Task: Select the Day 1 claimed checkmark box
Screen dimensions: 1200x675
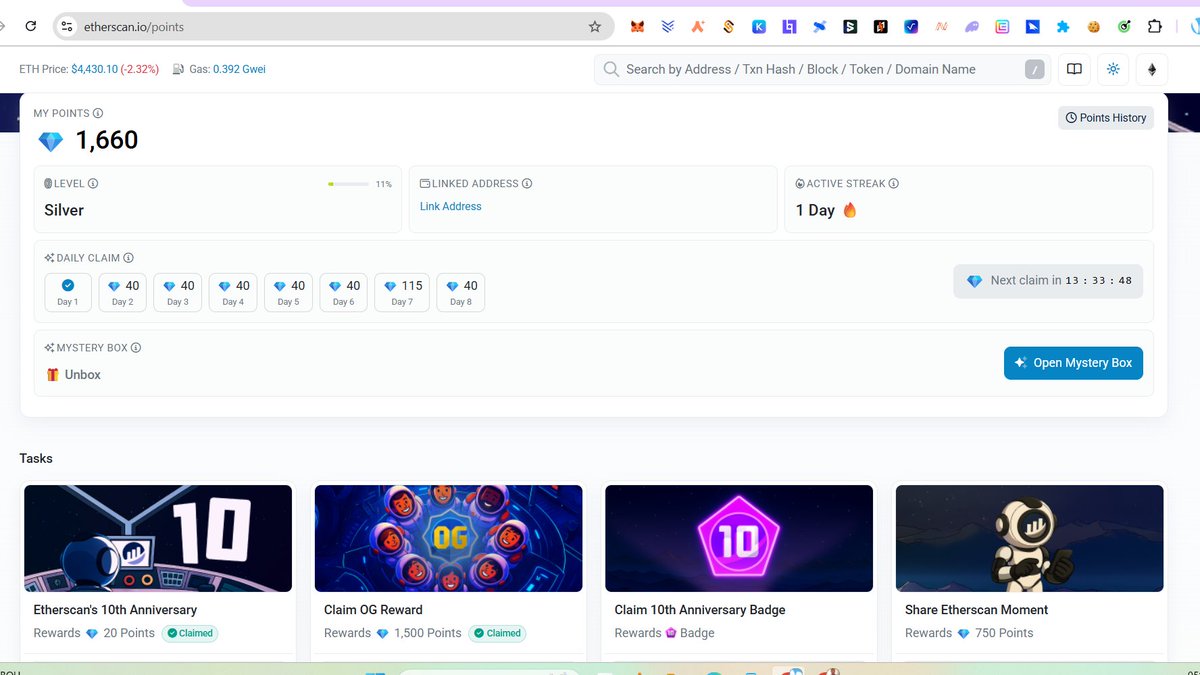Action: [x=68, y=293]
